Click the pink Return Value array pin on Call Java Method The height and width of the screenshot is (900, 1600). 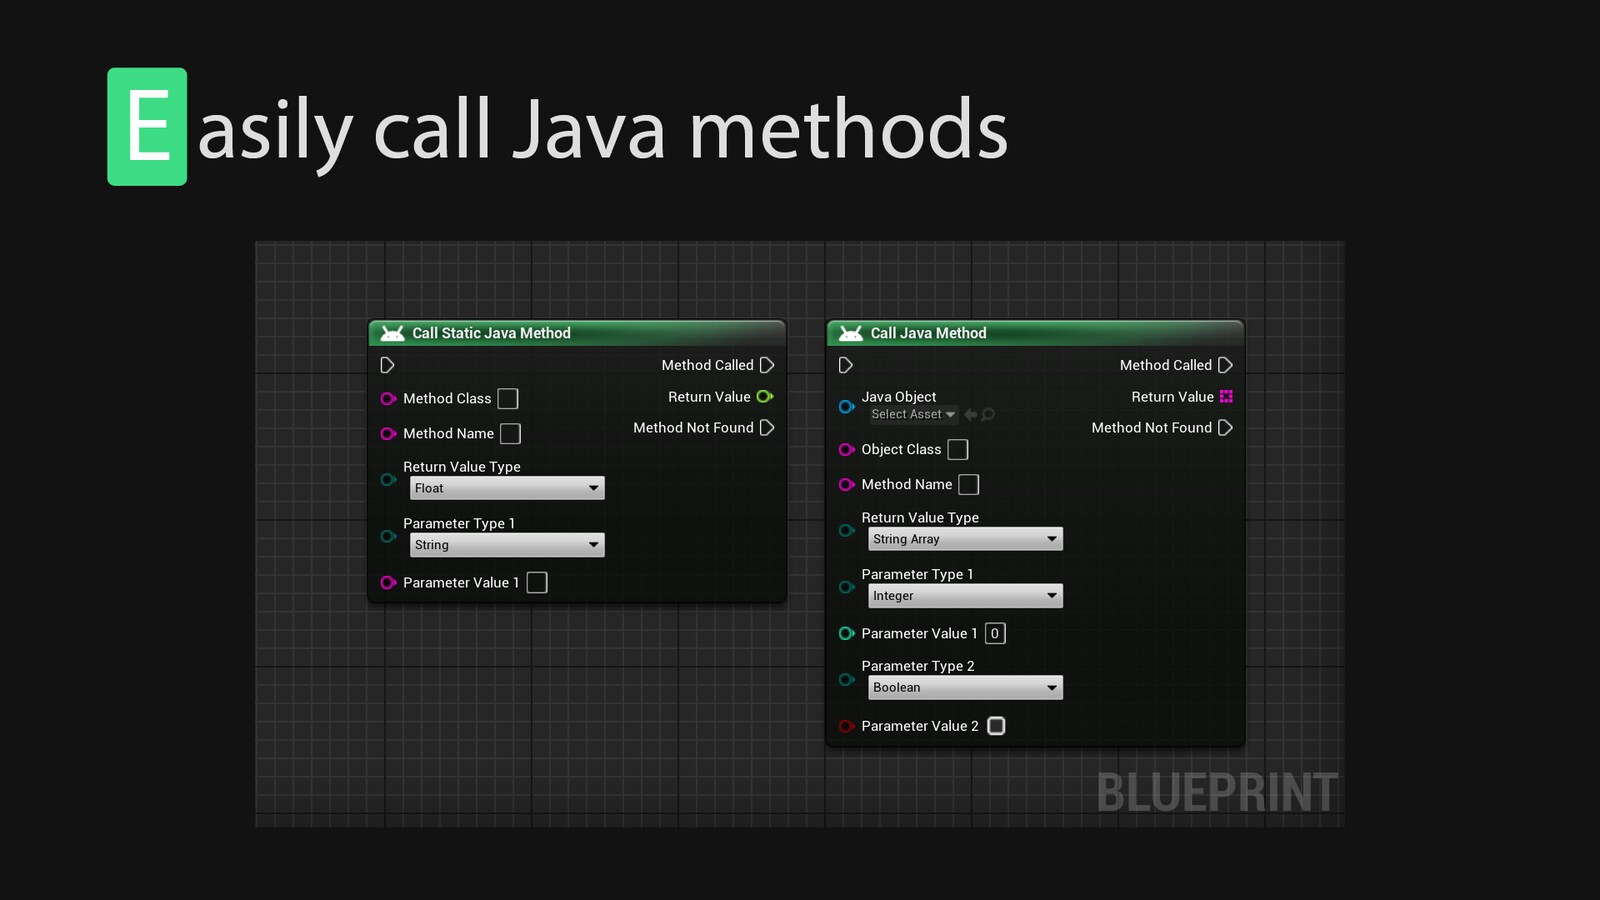click(1226, 396)
